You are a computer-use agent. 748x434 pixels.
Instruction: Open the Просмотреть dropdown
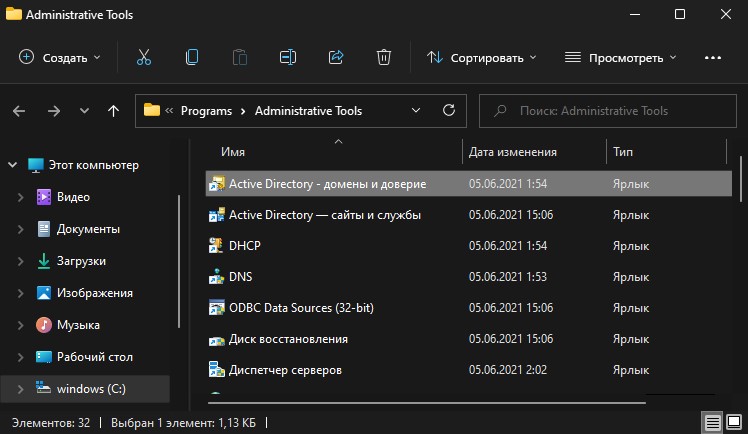click(621, 58)
